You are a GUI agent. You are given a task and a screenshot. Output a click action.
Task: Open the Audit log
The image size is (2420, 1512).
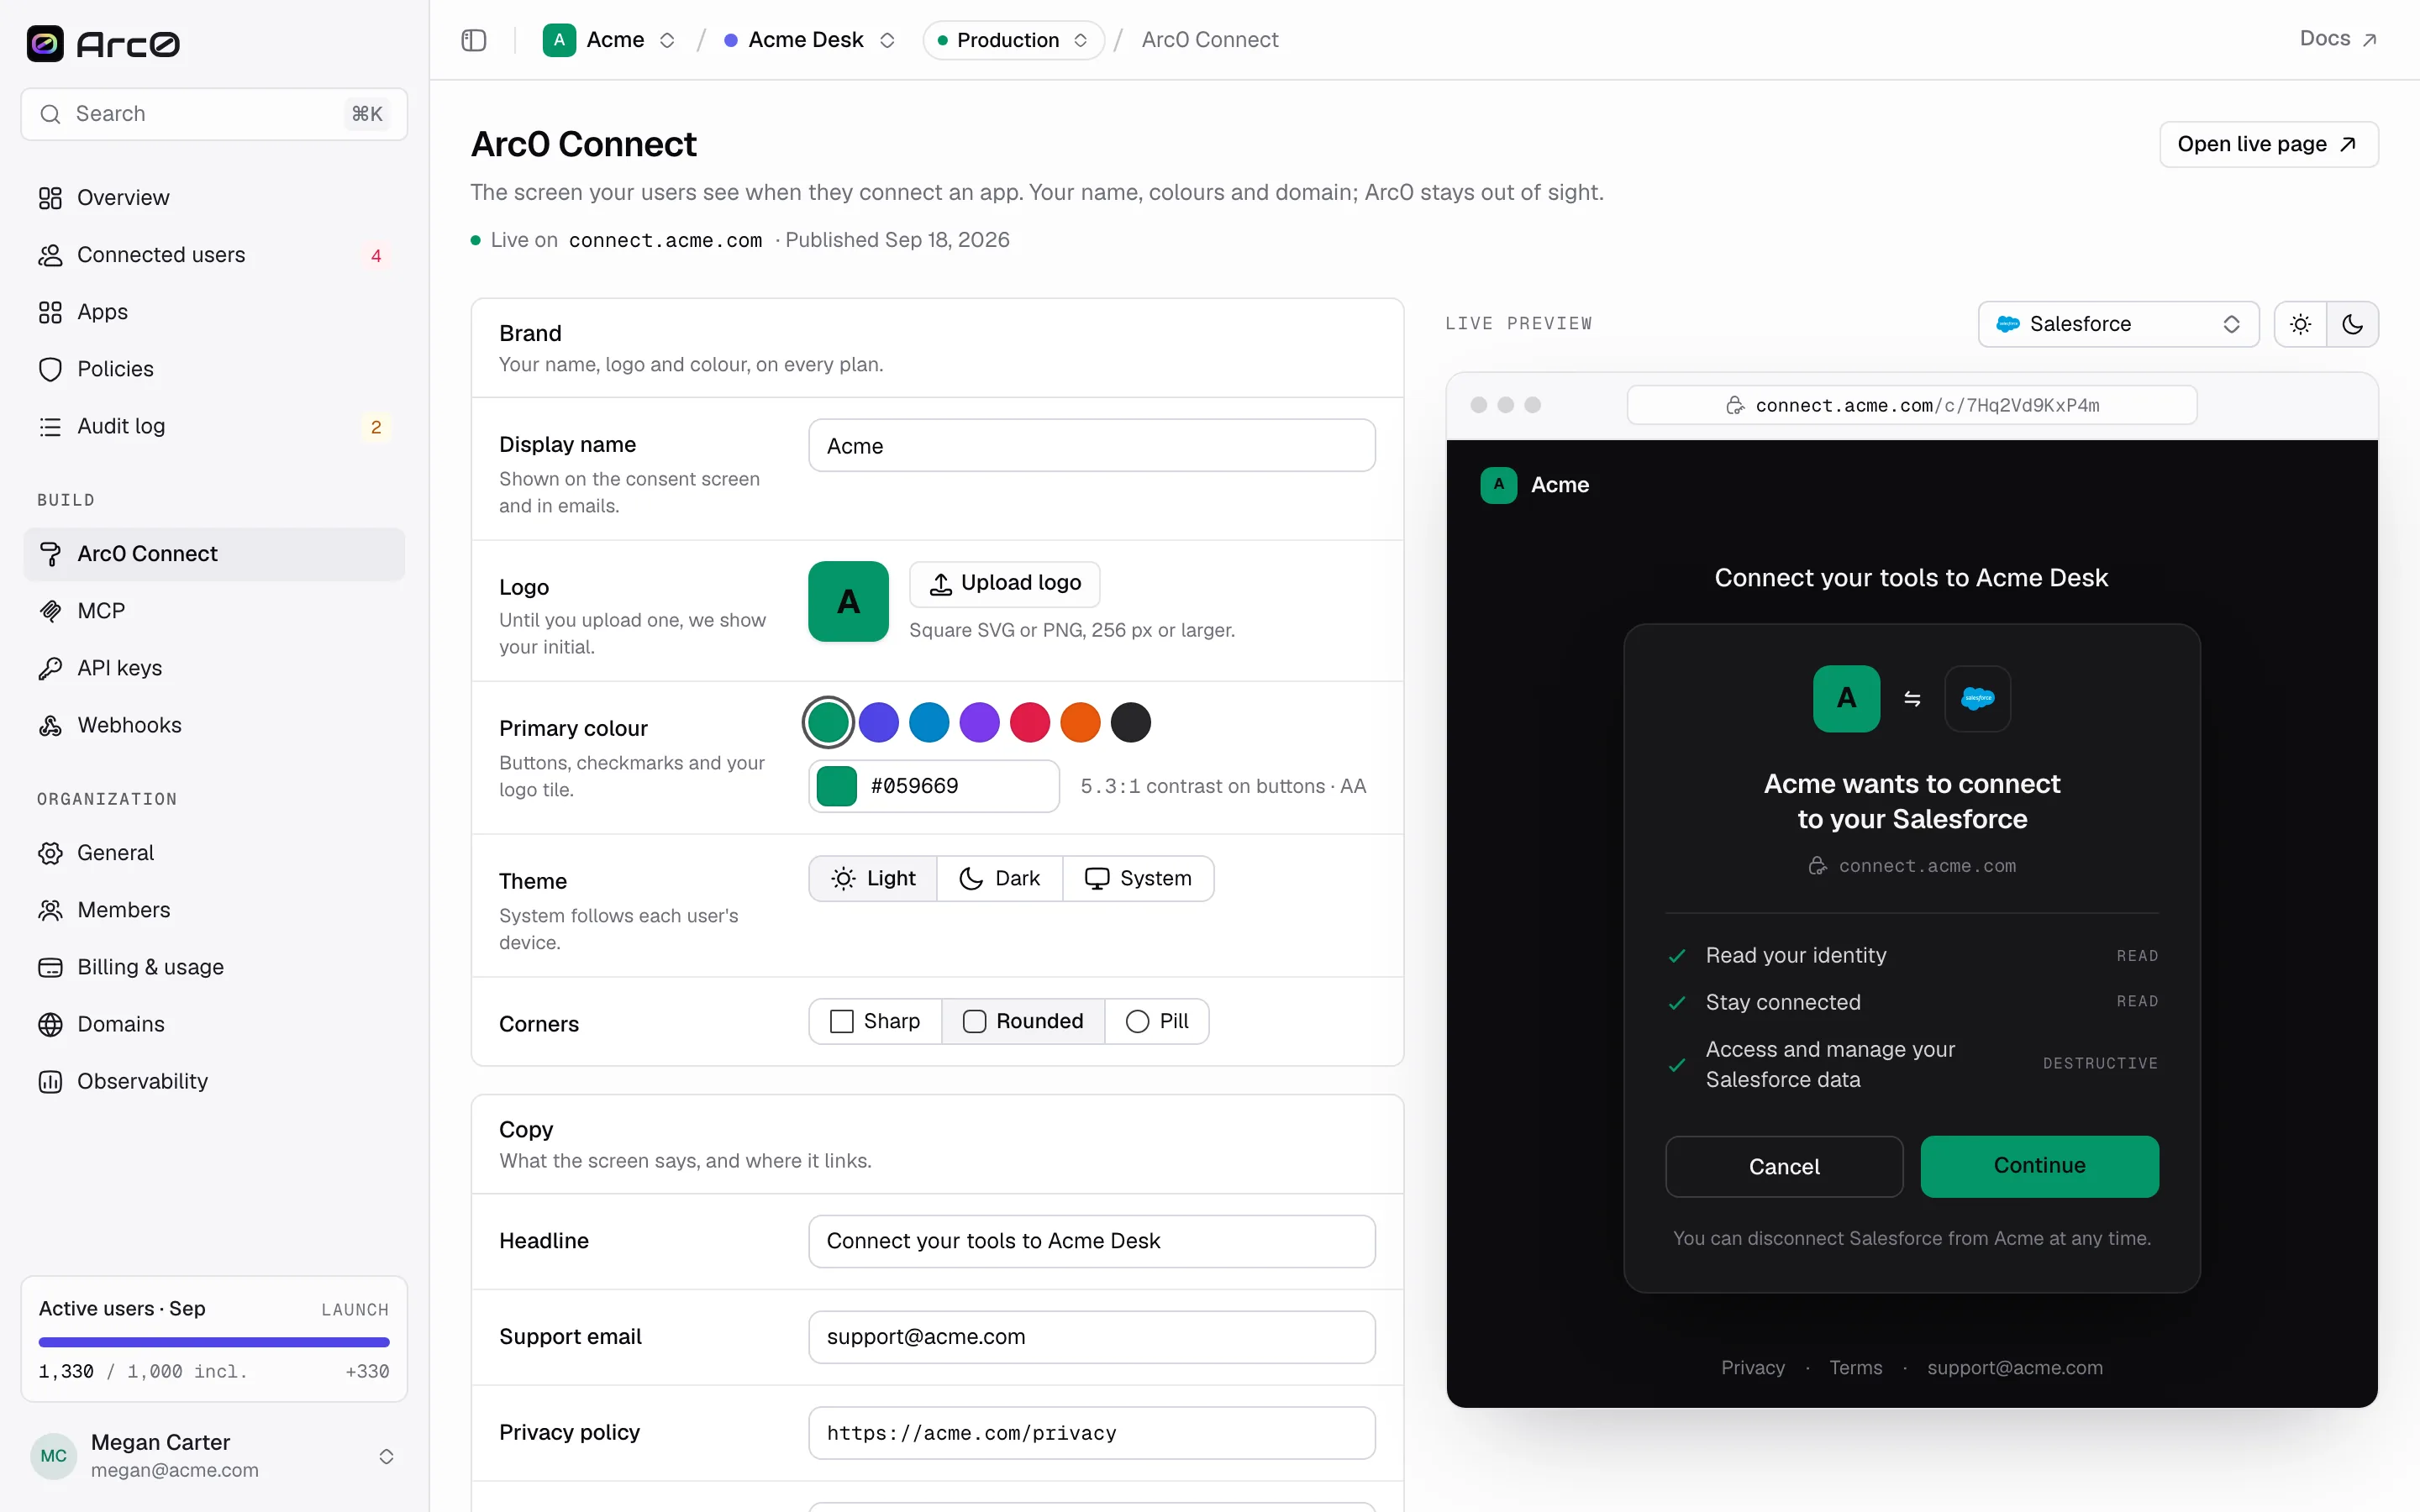214,426
